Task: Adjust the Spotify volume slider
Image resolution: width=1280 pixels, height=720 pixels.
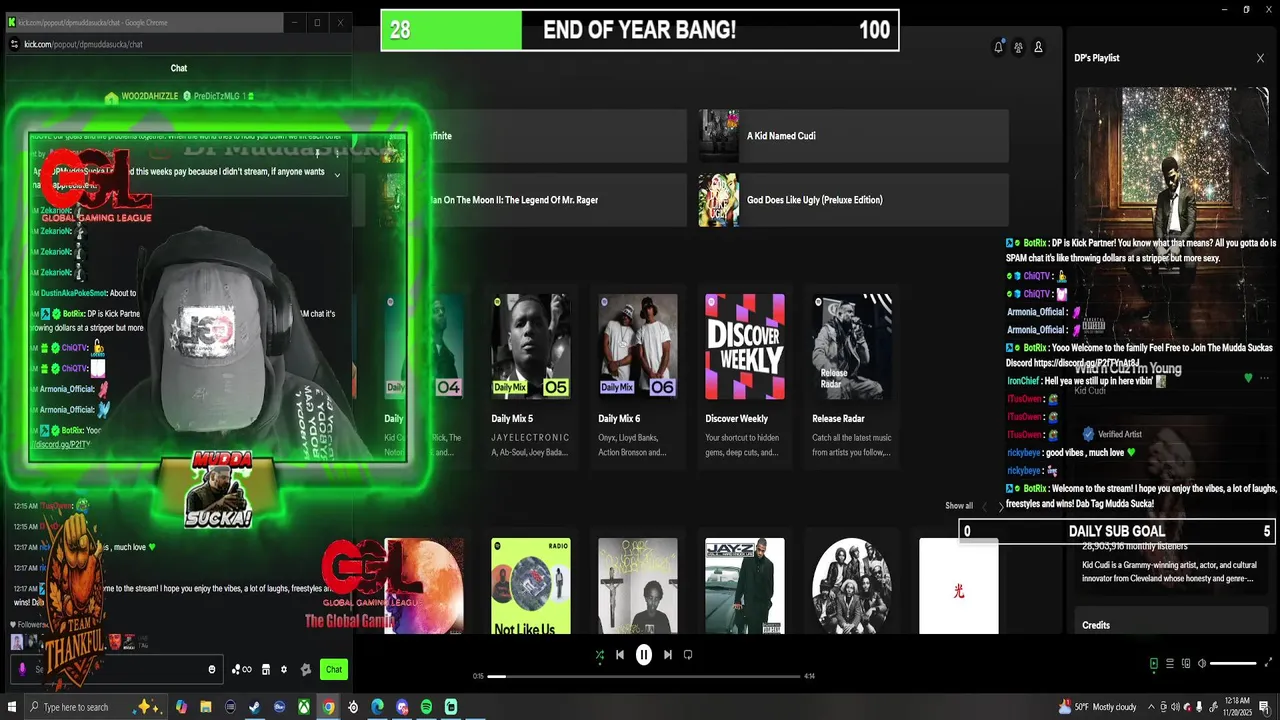Action: click(x=1233, y=663)
